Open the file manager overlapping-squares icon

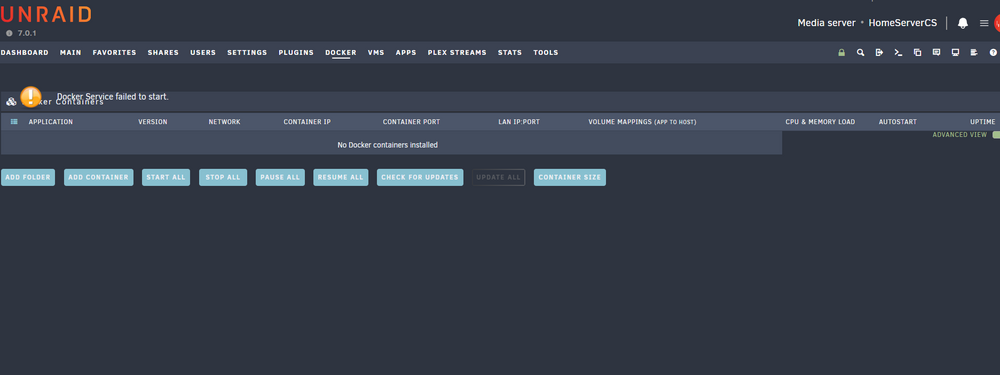tap(917, 53)
